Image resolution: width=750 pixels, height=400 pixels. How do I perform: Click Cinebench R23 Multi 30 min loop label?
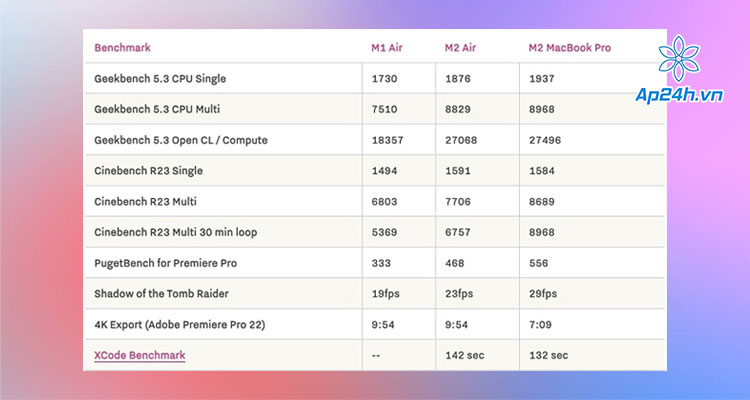(176, 232)
